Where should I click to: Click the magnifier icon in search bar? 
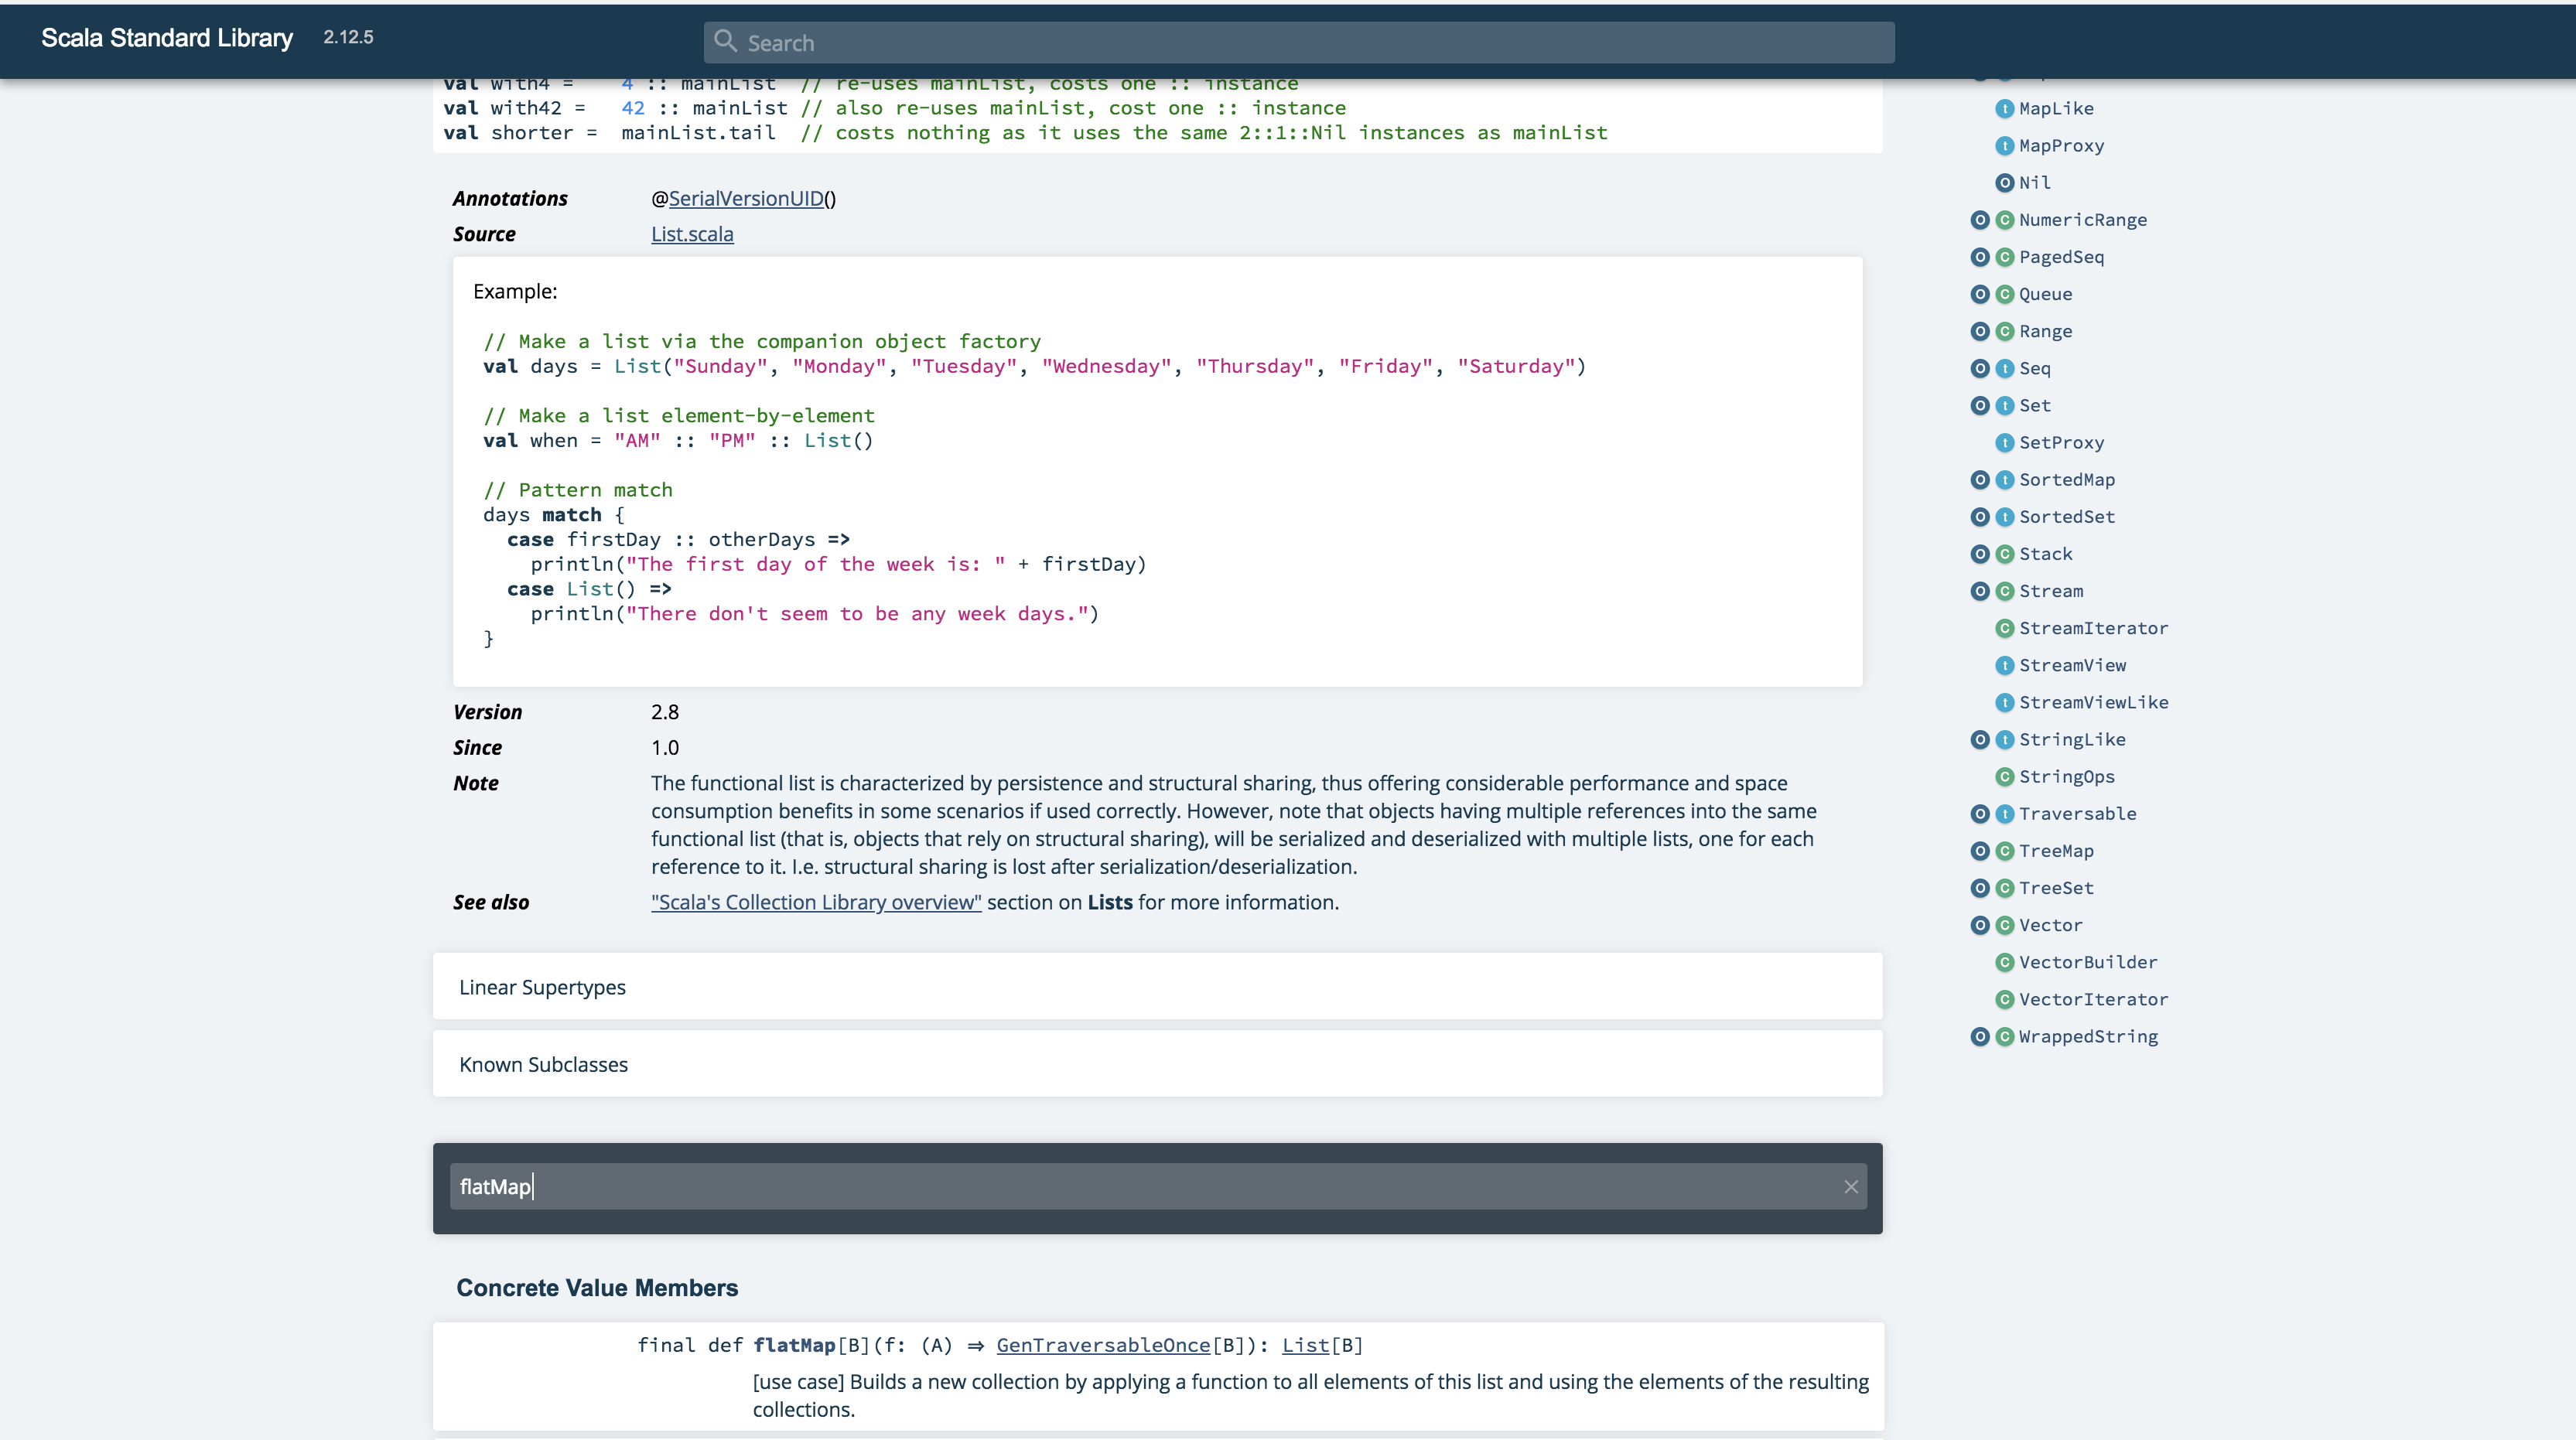pos(726,42)
